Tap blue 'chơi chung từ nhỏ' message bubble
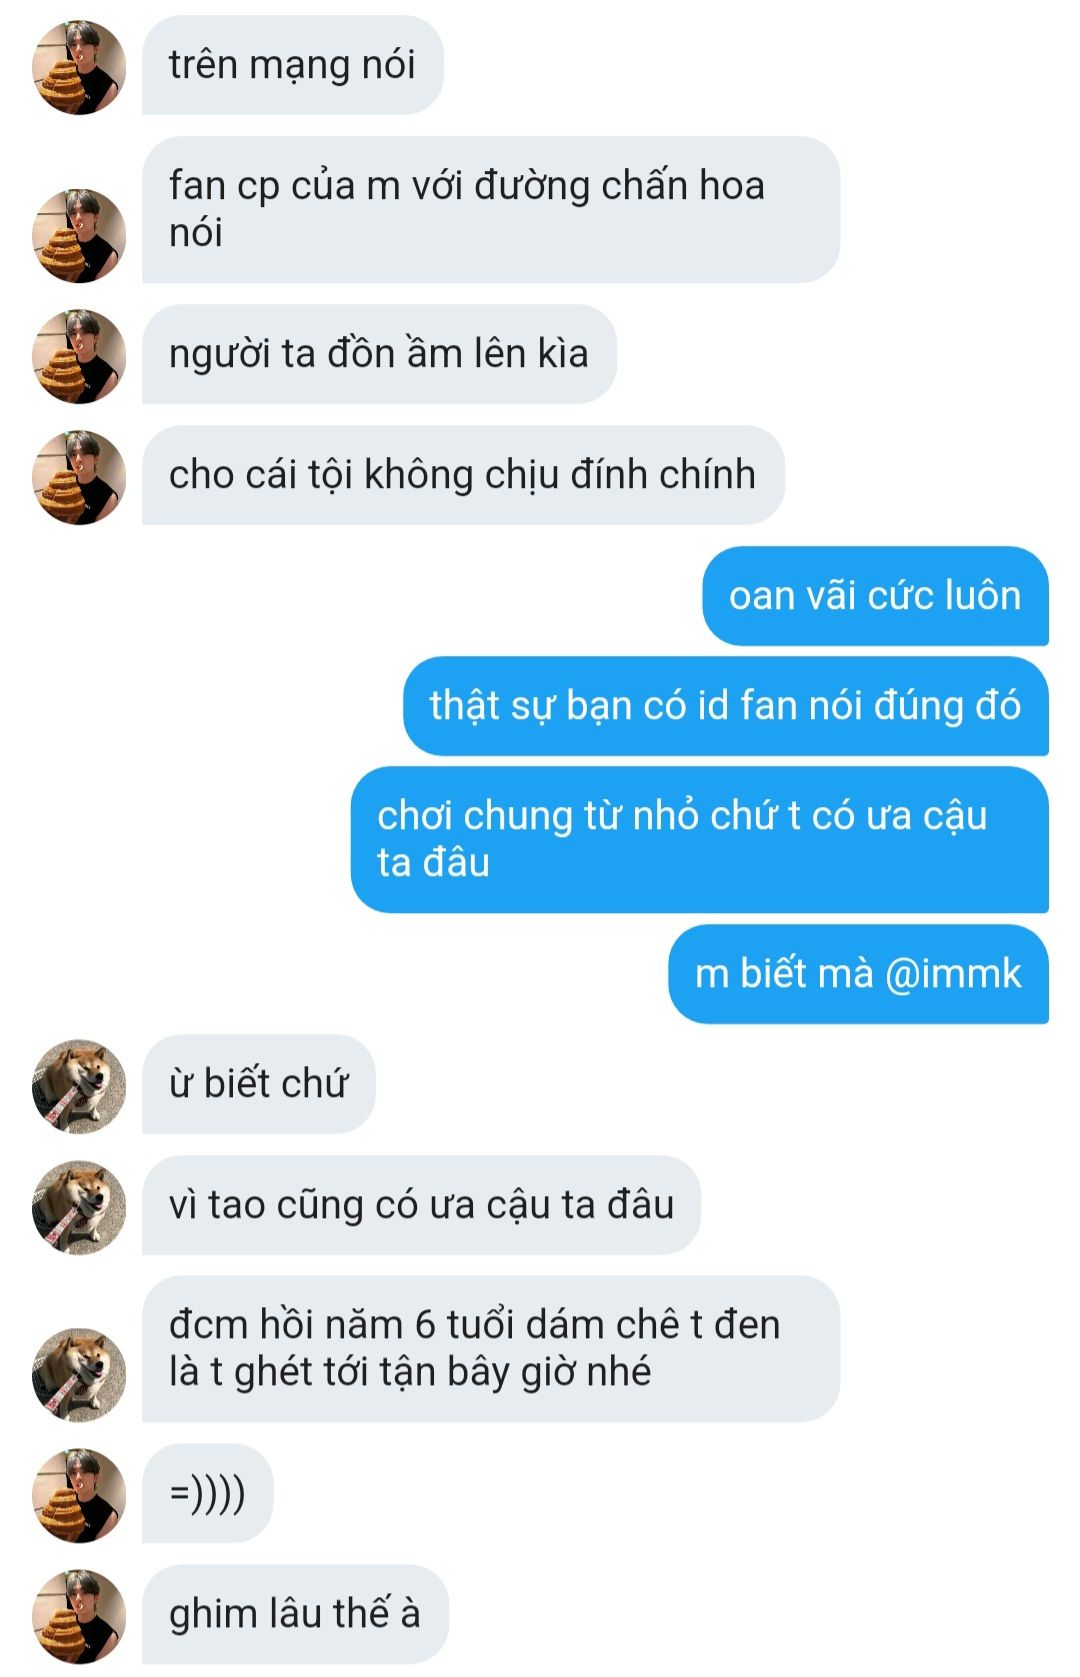This screenshot has height=1677, width=1080. pos(700,839)
